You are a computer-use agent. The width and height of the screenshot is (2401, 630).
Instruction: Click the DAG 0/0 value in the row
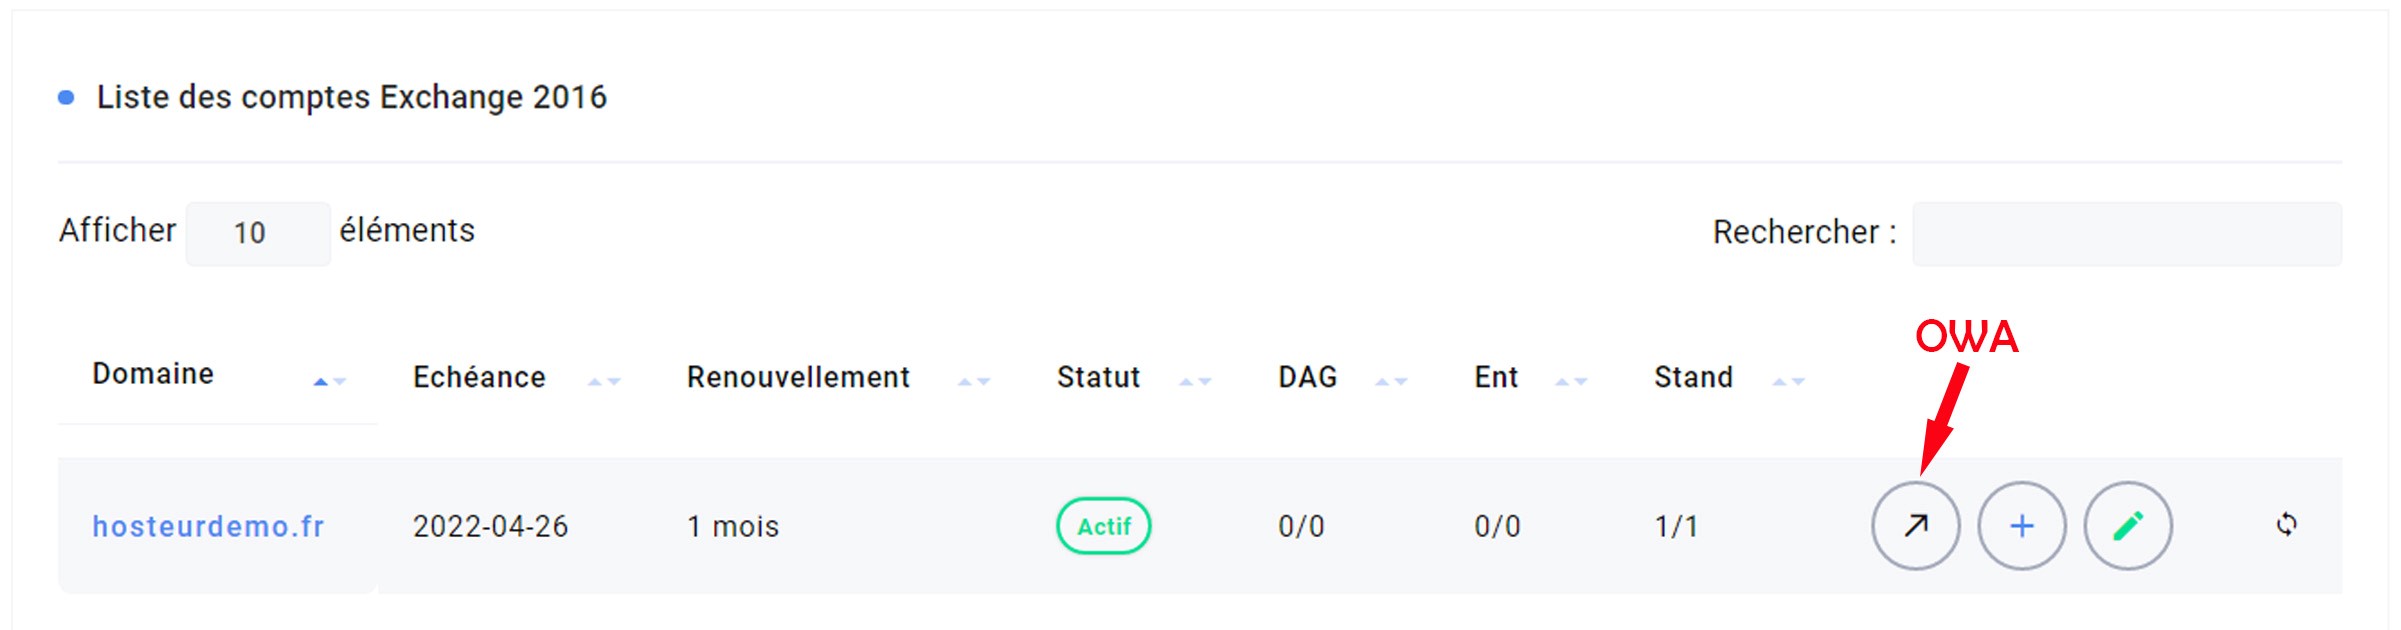click(x=1301, y=526)
